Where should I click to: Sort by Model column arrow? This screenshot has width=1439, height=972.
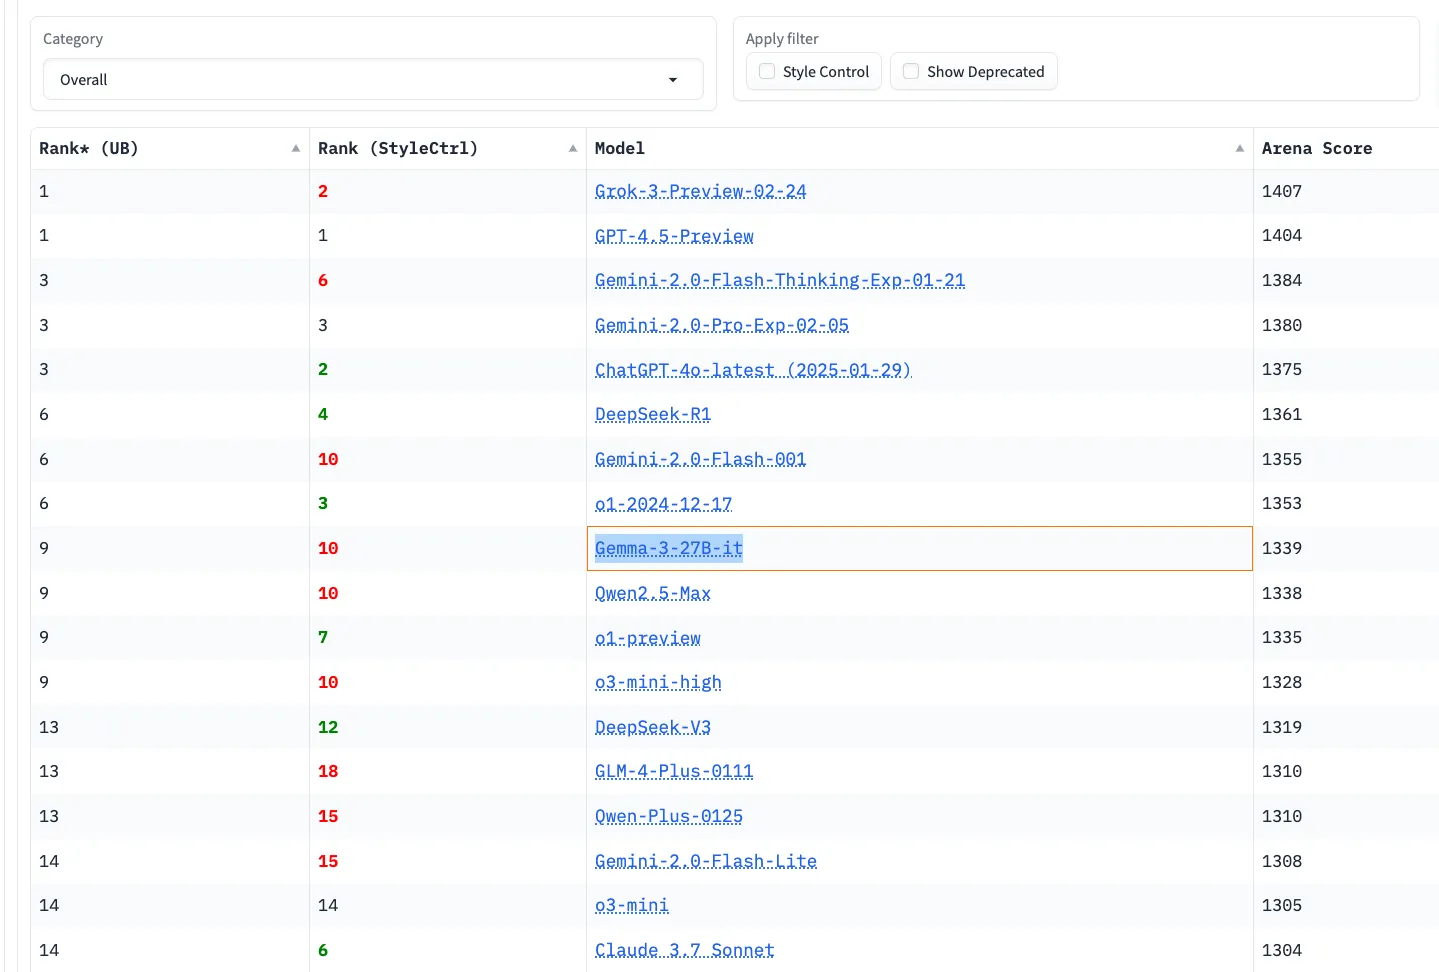pyautogui.click(x=1240, y=149)
